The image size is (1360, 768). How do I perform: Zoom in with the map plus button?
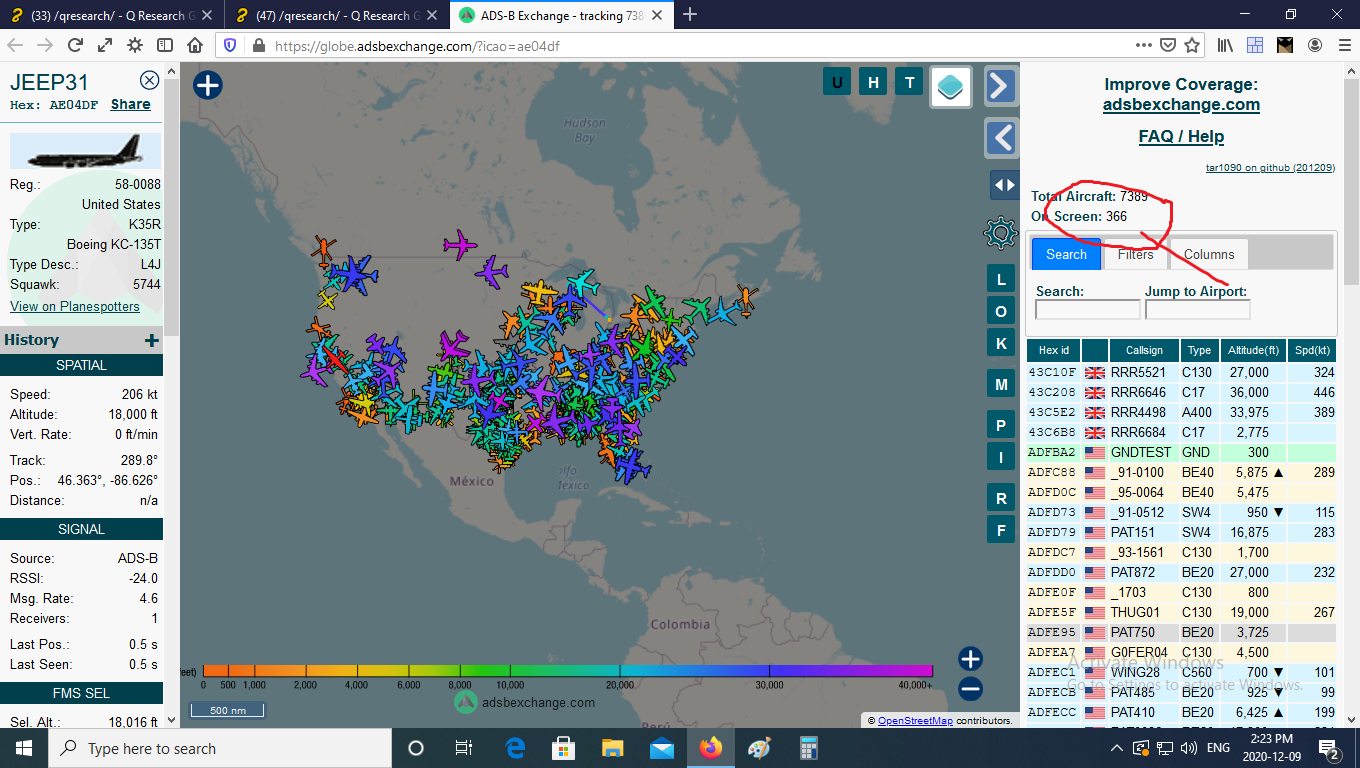[x=970, y=658]
